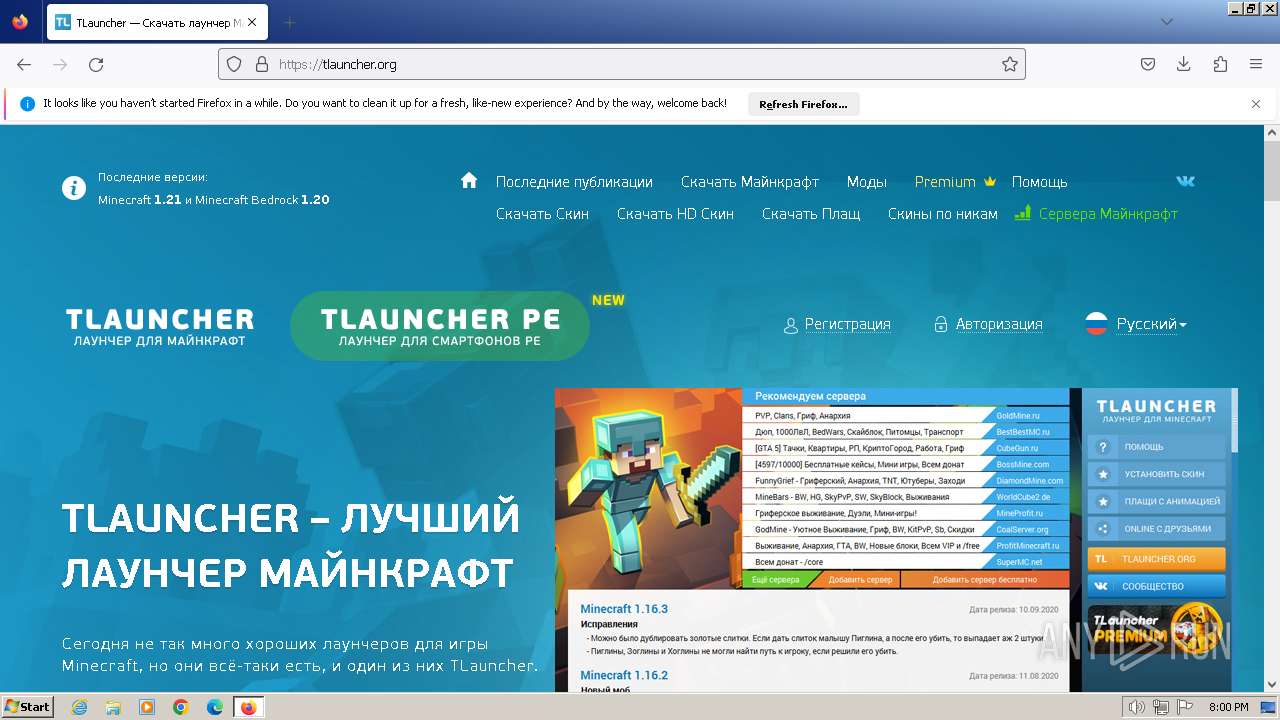This screenshot has width=1280, height=720.
Task: Open Скачать Майнкрафт menu item
Action: 750,182
